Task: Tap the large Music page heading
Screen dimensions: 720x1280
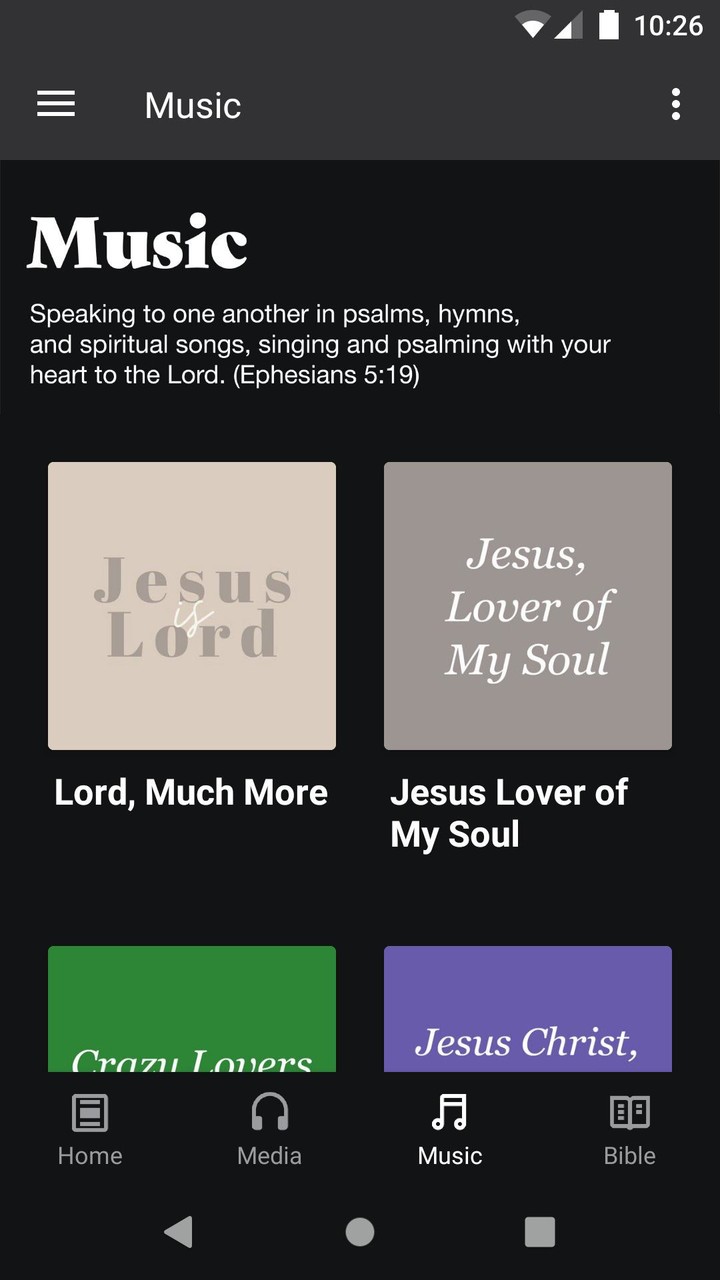Action: point(138,243)
